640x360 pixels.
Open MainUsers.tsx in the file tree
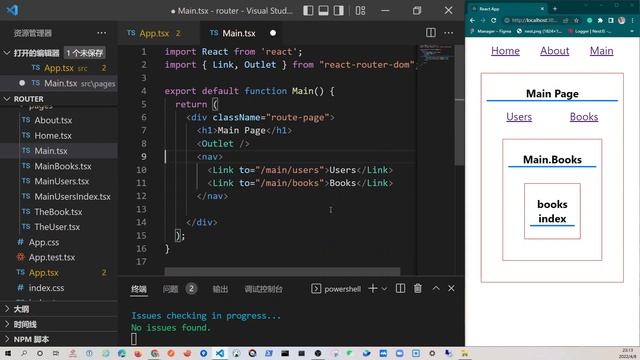coord(62,181)
